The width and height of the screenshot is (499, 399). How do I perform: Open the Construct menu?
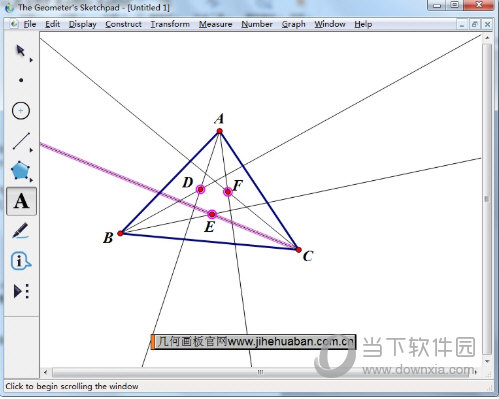point(123,24)
